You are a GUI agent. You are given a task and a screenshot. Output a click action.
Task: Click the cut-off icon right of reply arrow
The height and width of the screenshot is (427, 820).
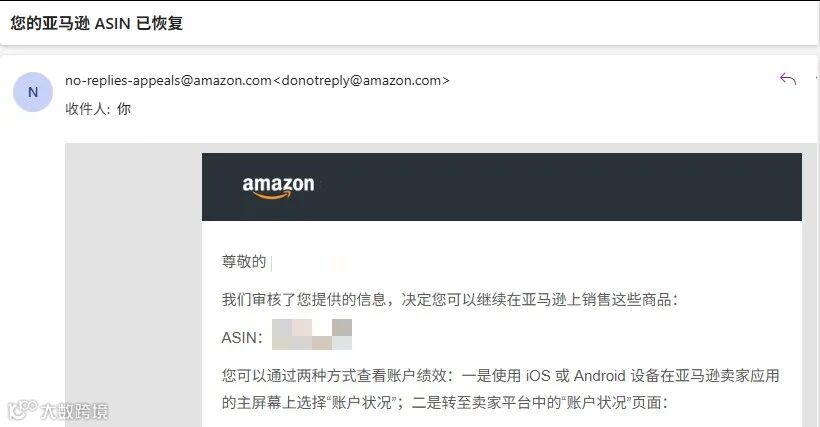[817, 79]
